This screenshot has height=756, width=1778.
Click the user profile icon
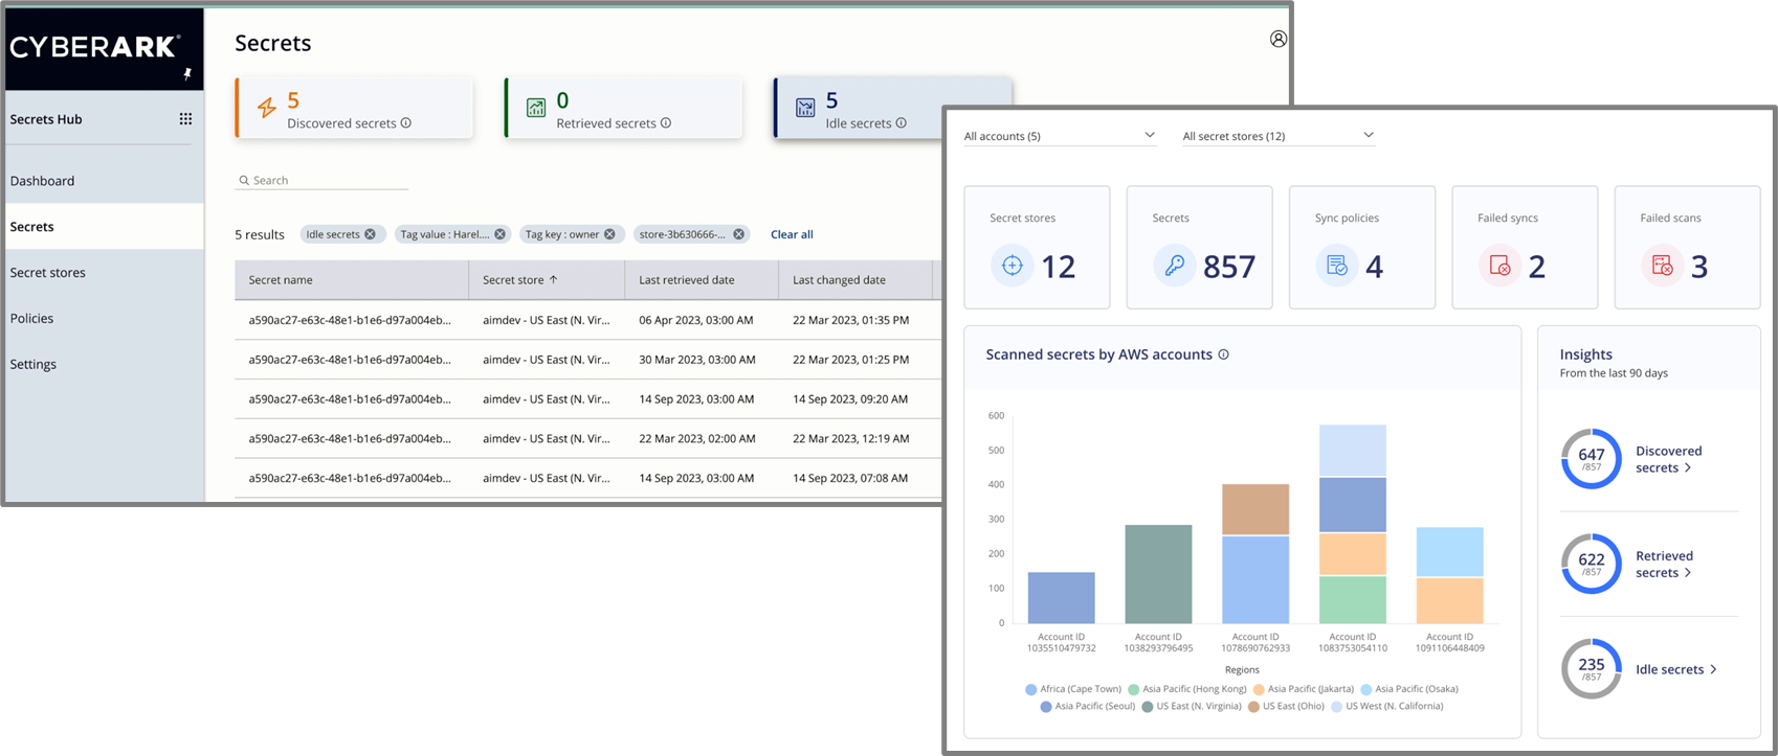[x=1278, y=39]
